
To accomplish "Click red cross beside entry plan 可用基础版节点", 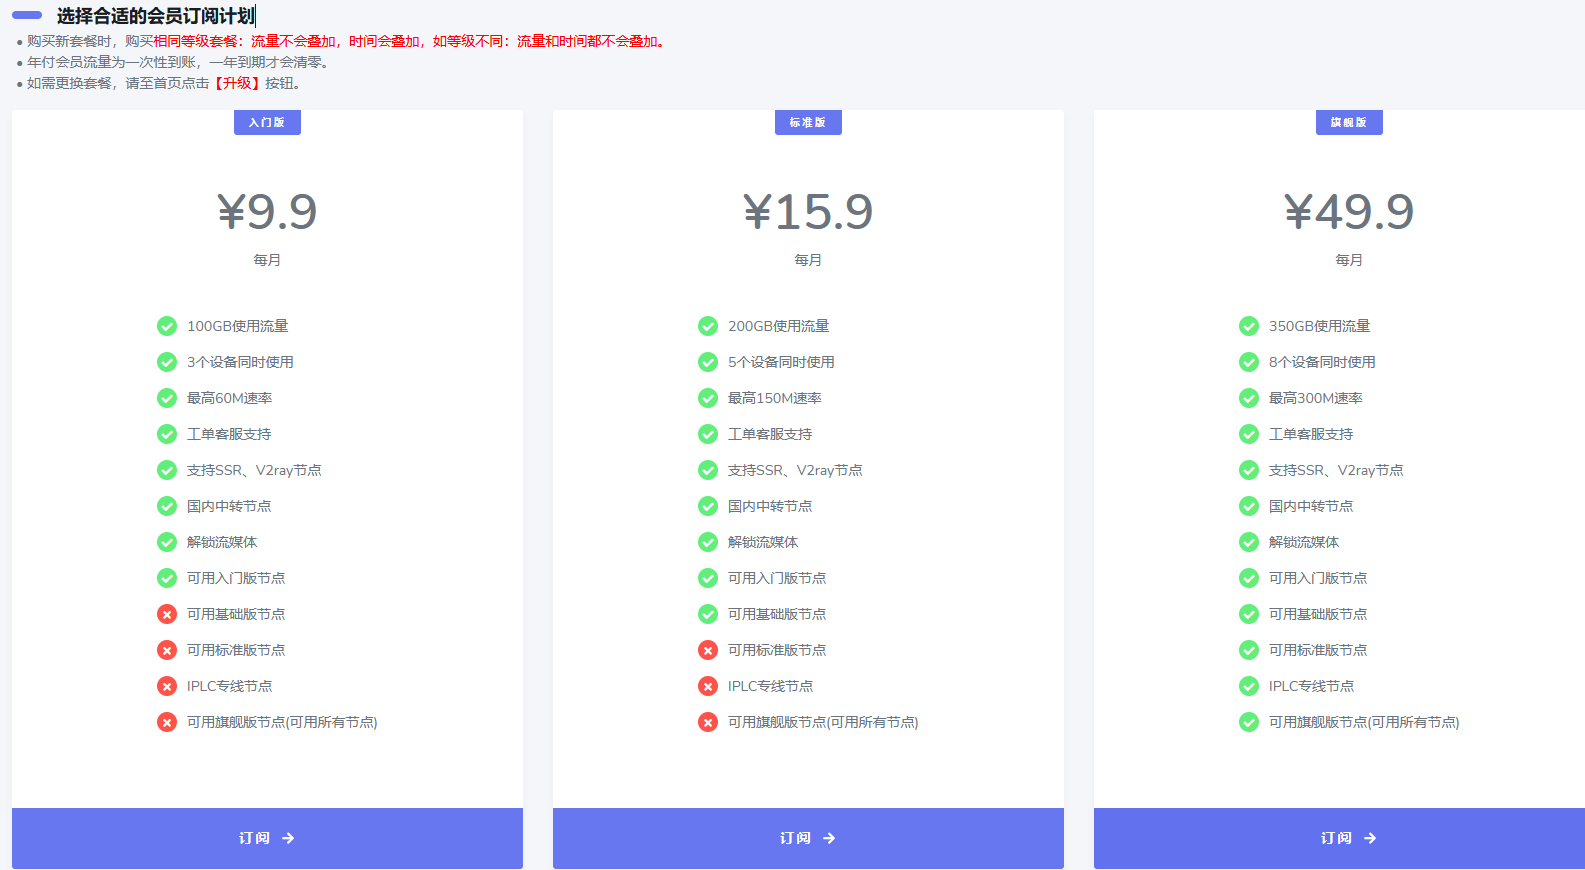I will pyautogui.click(x=167, y=614).
